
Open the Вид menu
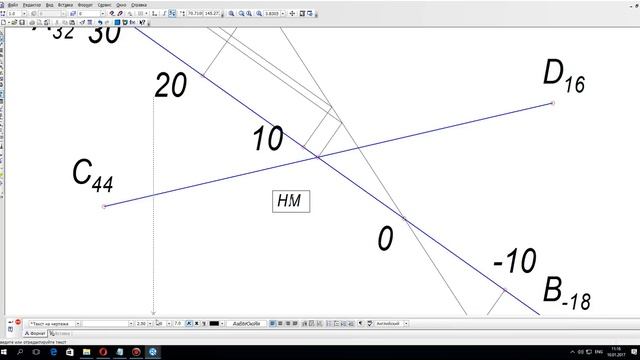[49, 5]
